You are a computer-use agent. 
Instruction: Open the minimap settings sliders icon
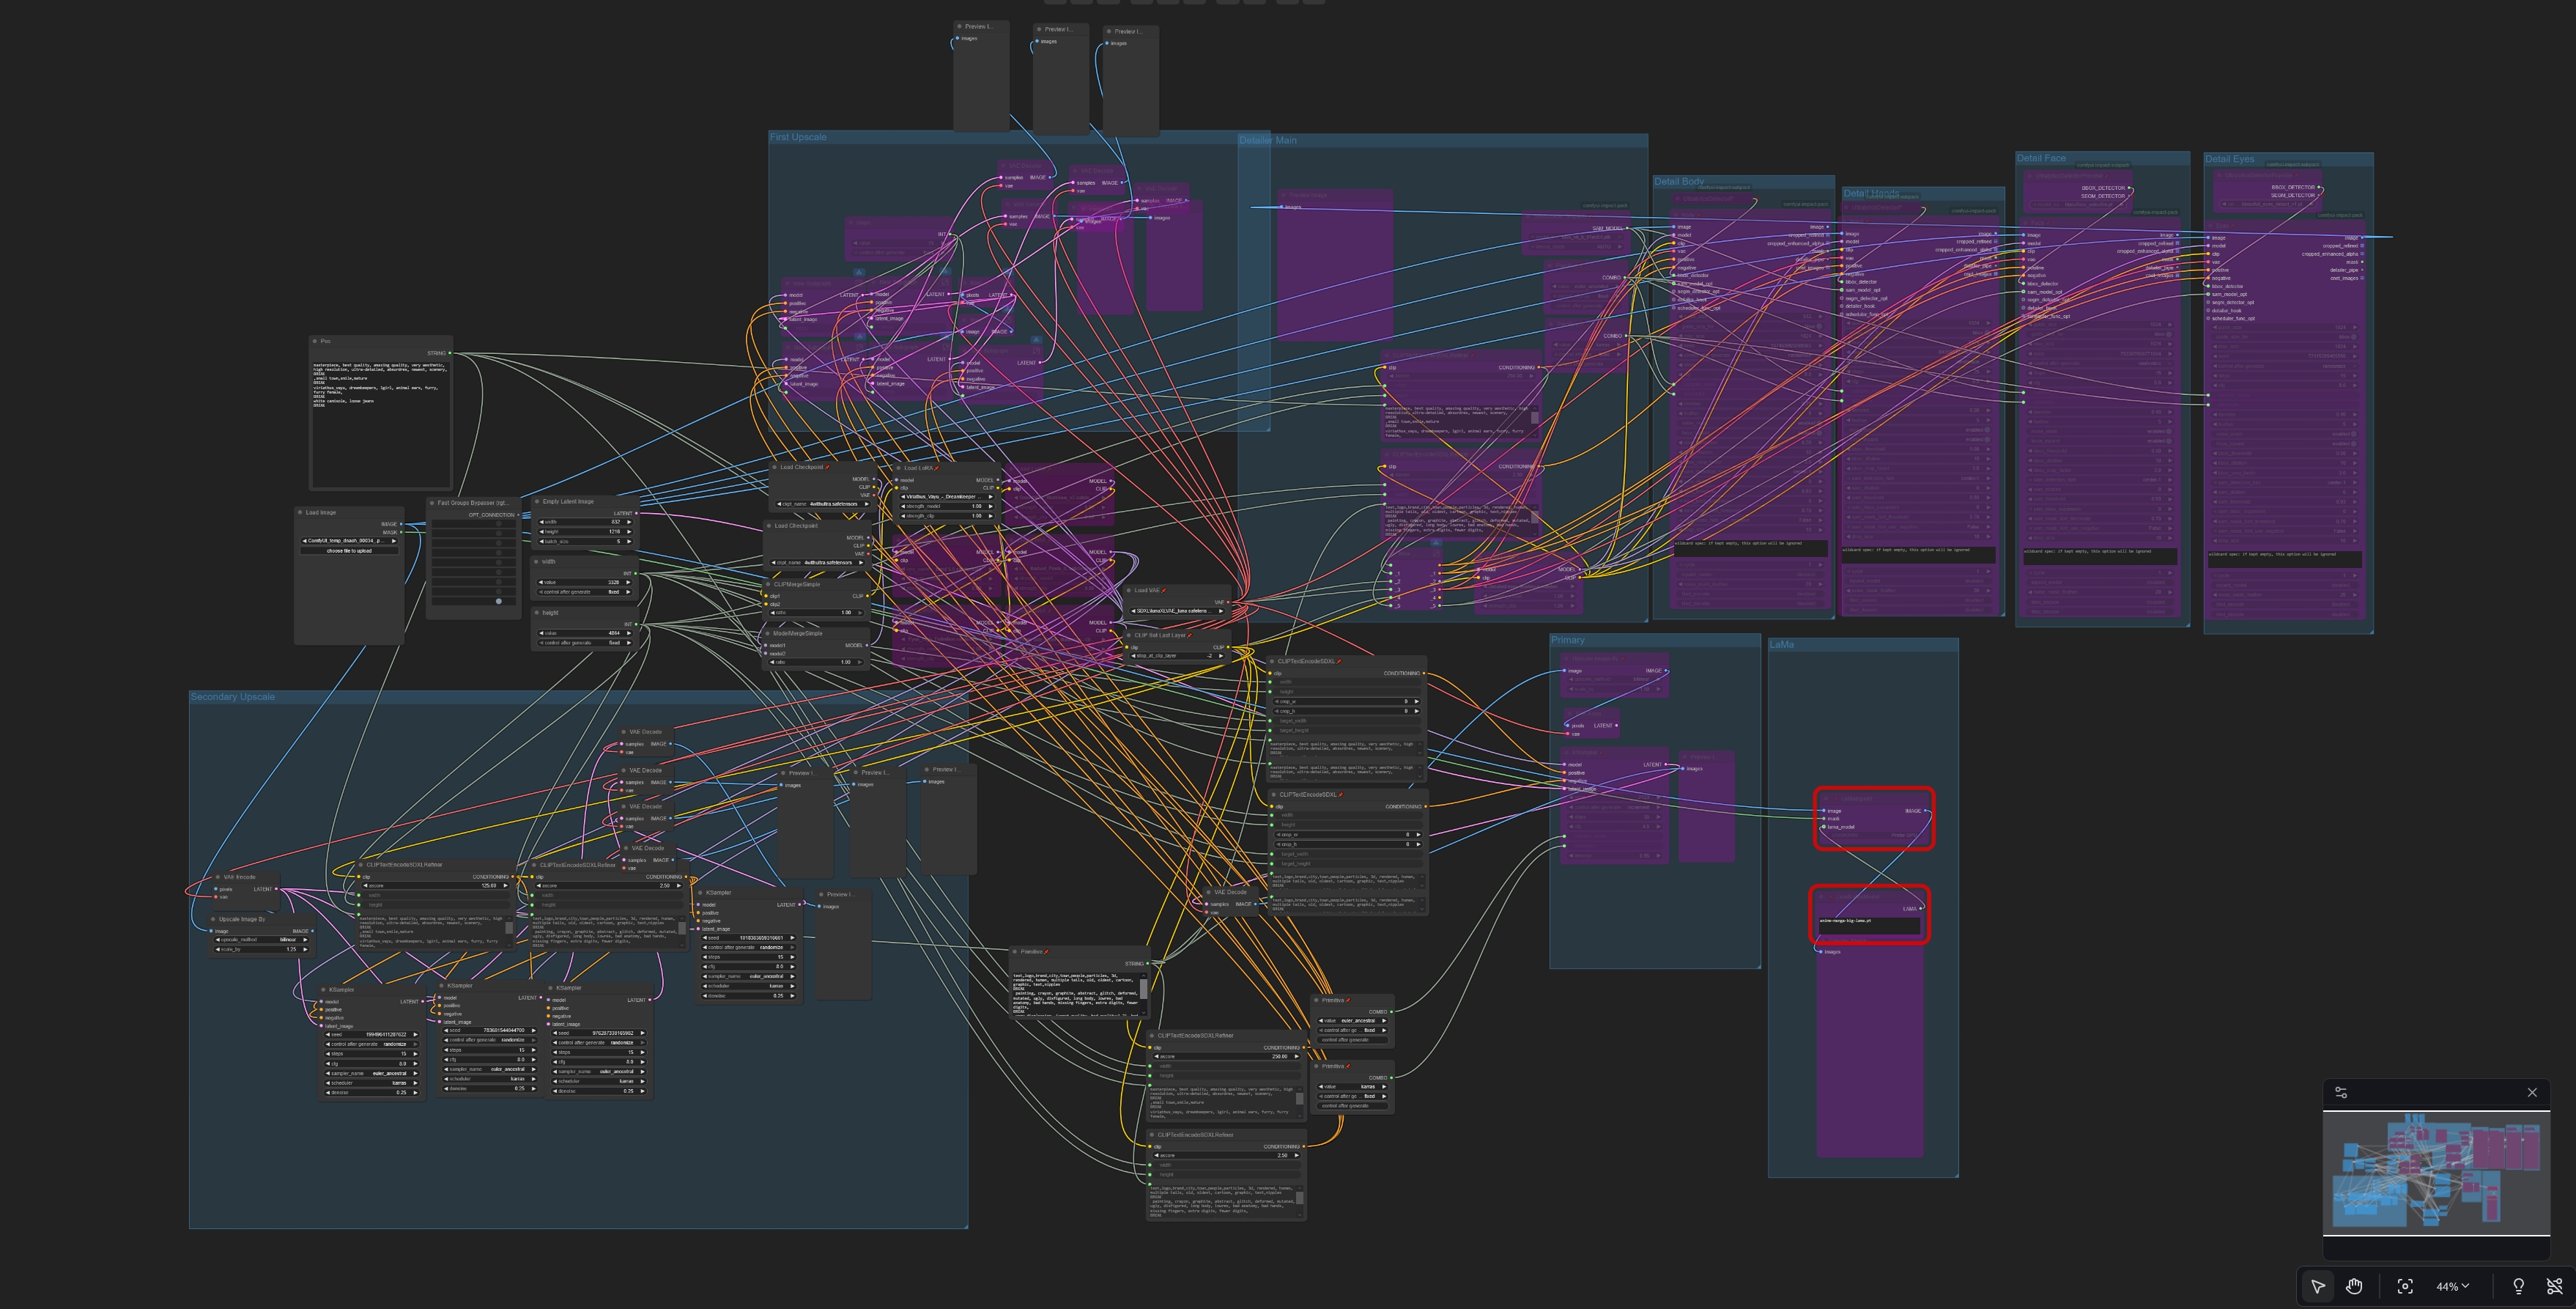2341,1092
